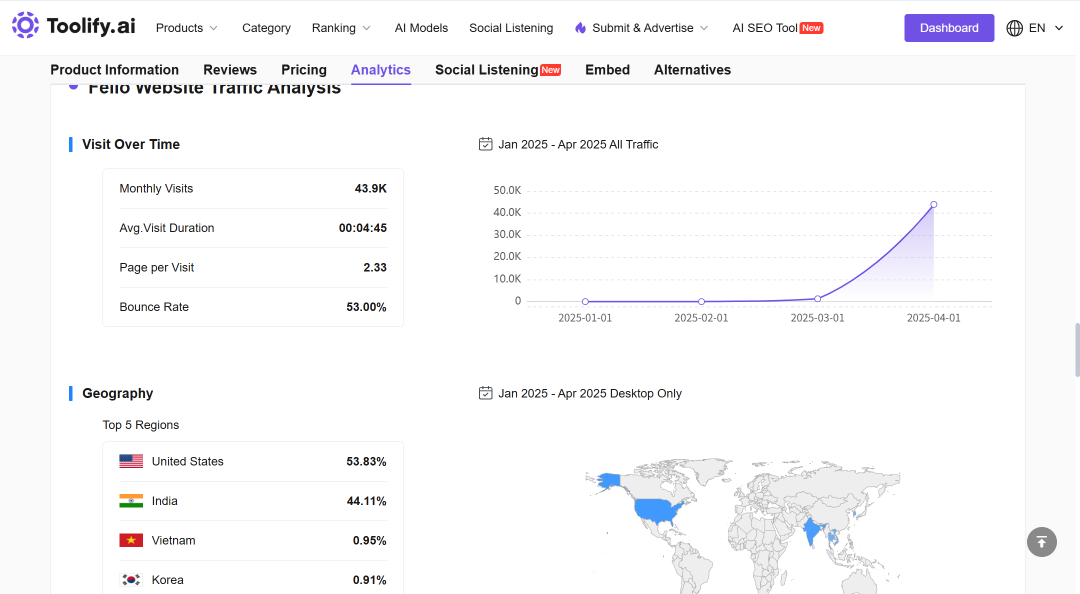Click the India flag icon
Viewport: 1080px width, 594px height.
click(x=131, y=501)
